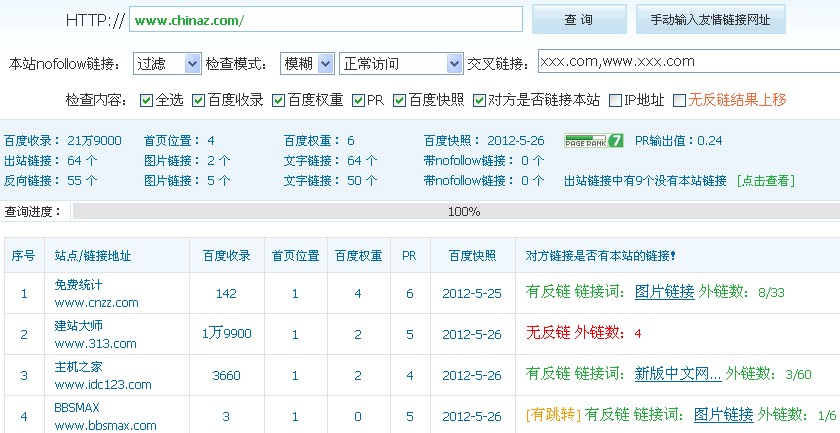Click the 查询 search button

(x=579, y=20)
